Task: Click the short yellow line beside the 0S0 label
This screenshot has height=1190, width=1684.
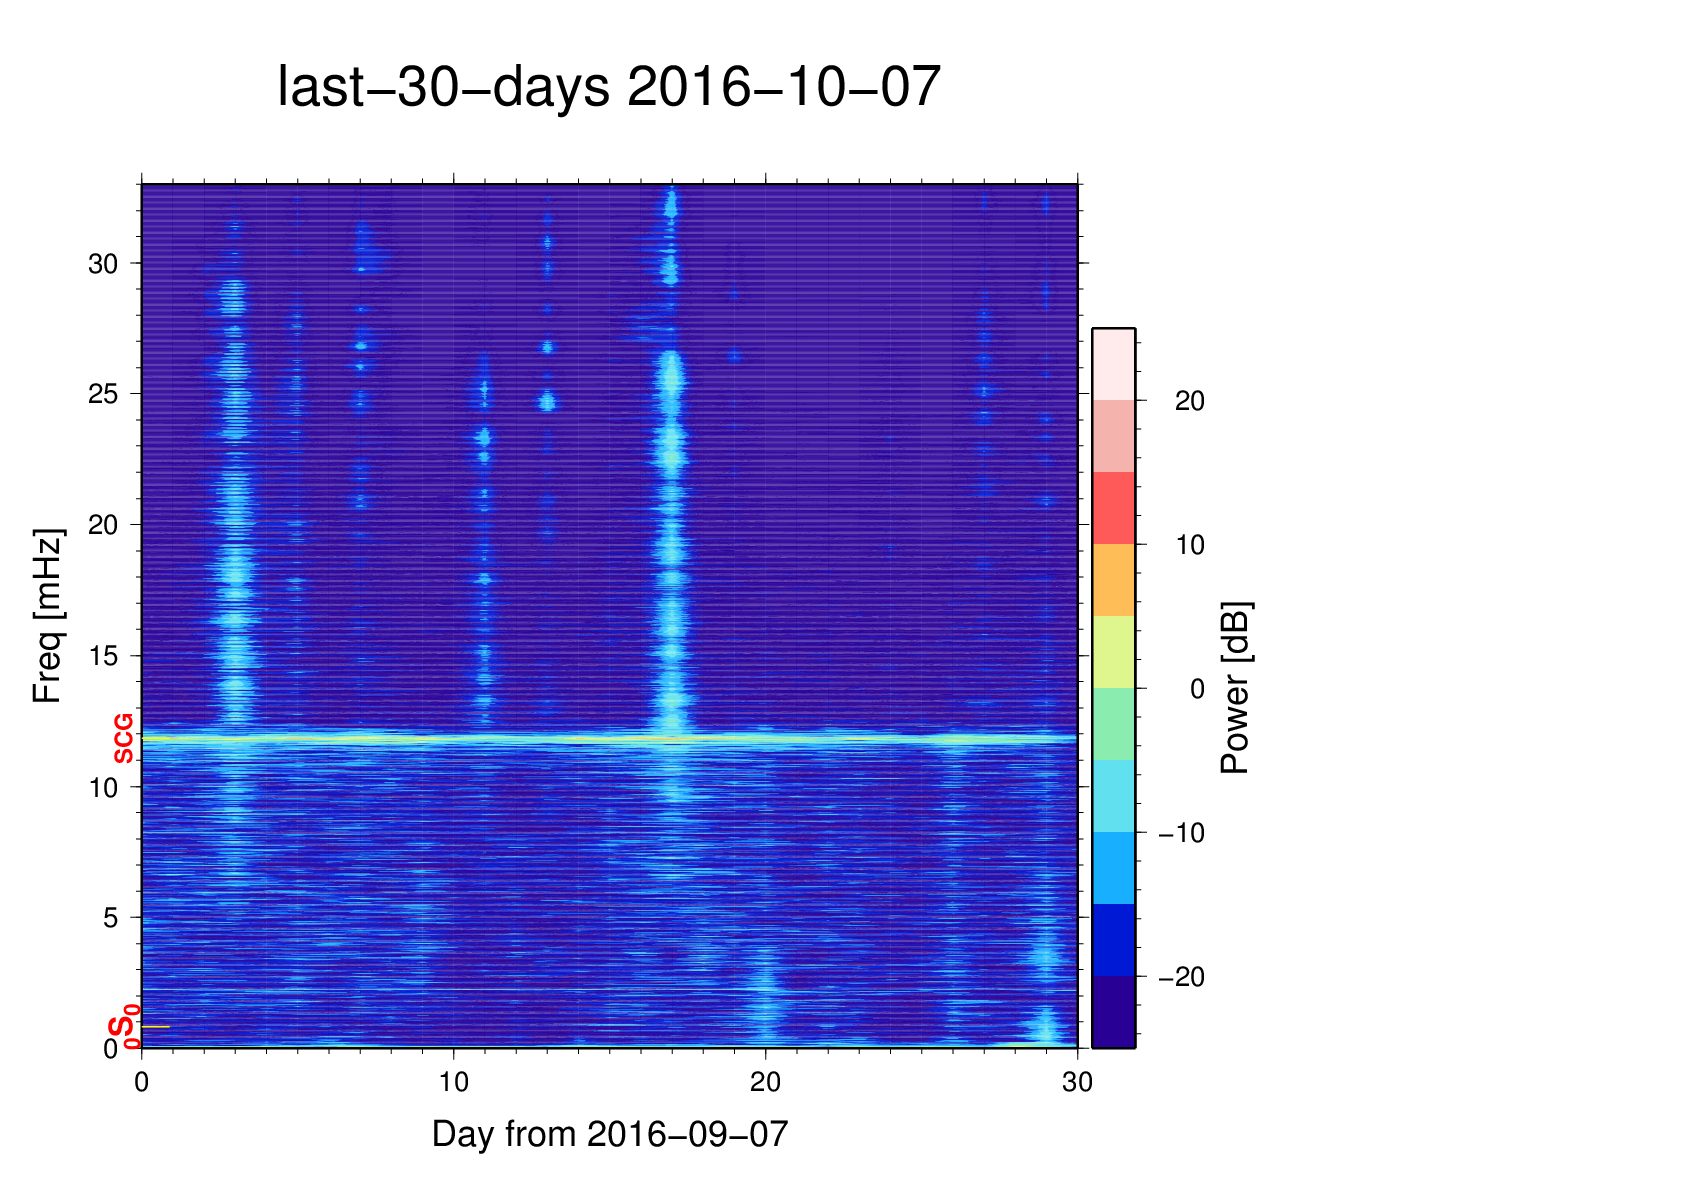Action: pyautogui.click(x=156, y=1027)
